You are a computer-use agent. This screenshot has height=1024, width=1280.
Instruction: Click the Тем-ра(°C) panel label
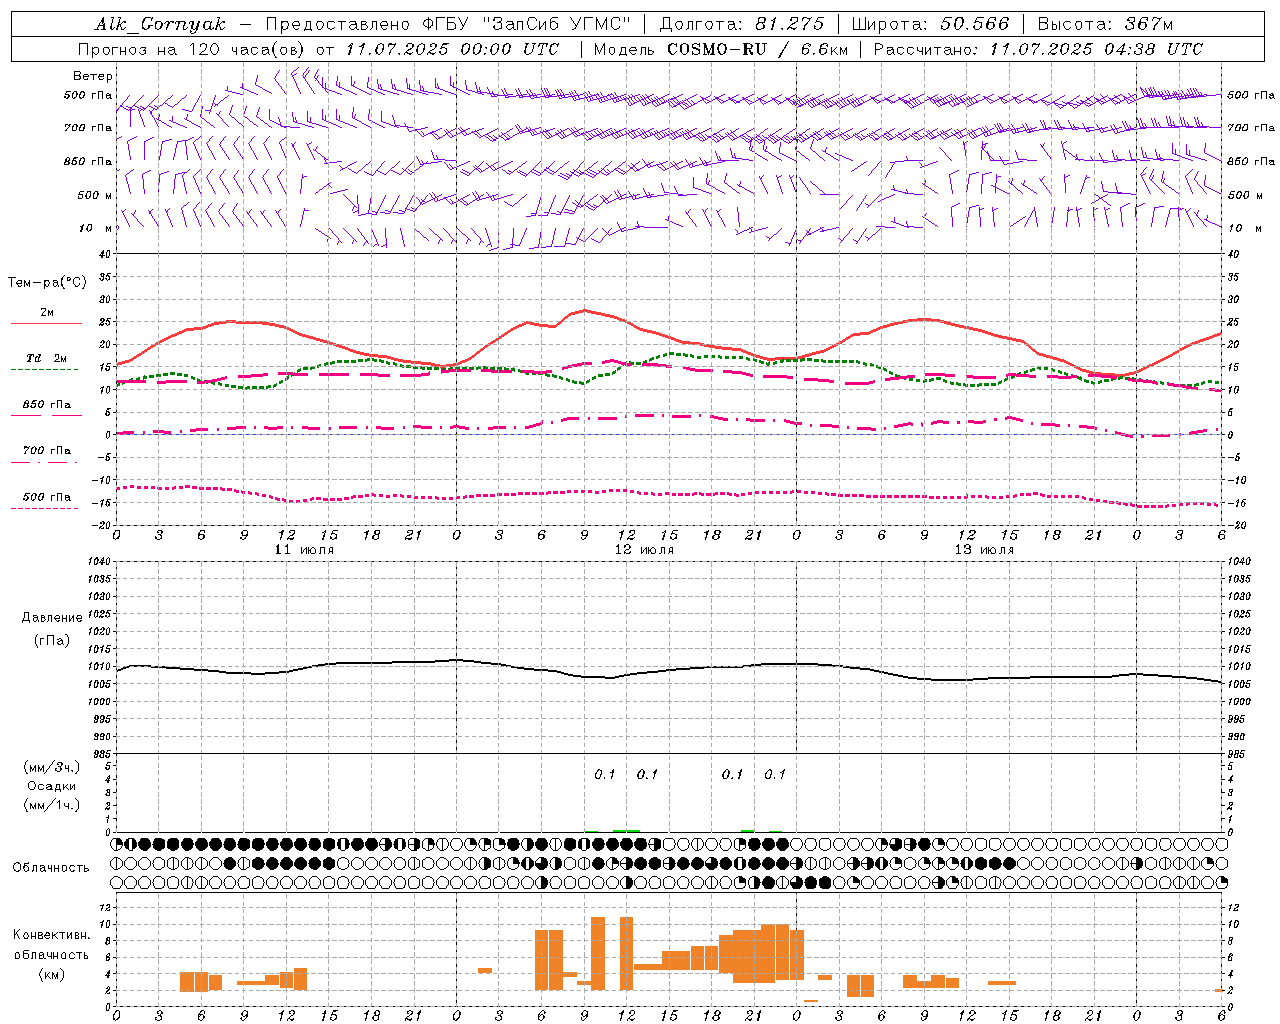click(47, 283)
